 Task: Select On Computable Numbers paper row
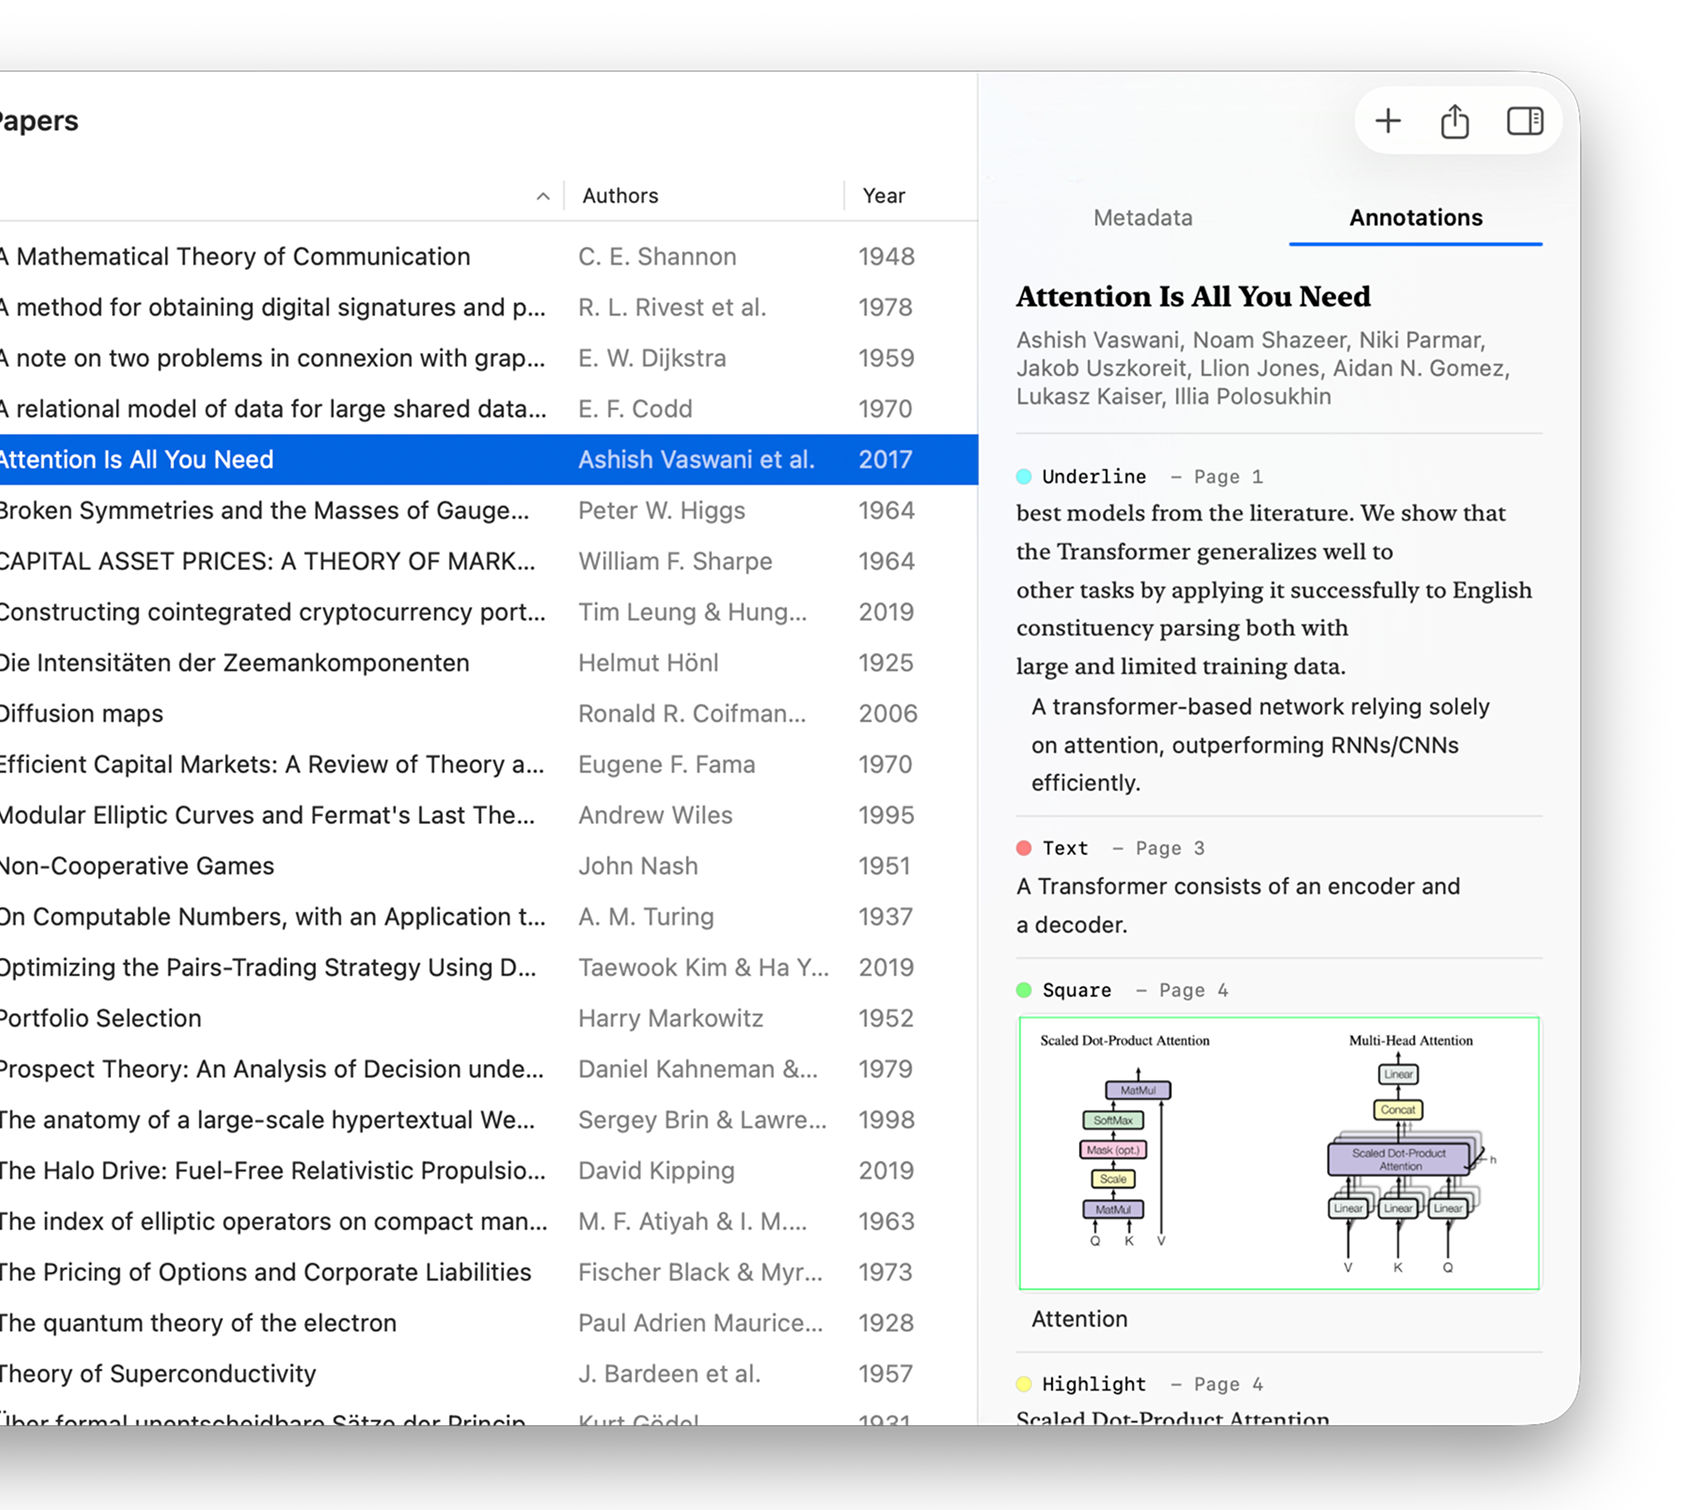pos(488,917)
